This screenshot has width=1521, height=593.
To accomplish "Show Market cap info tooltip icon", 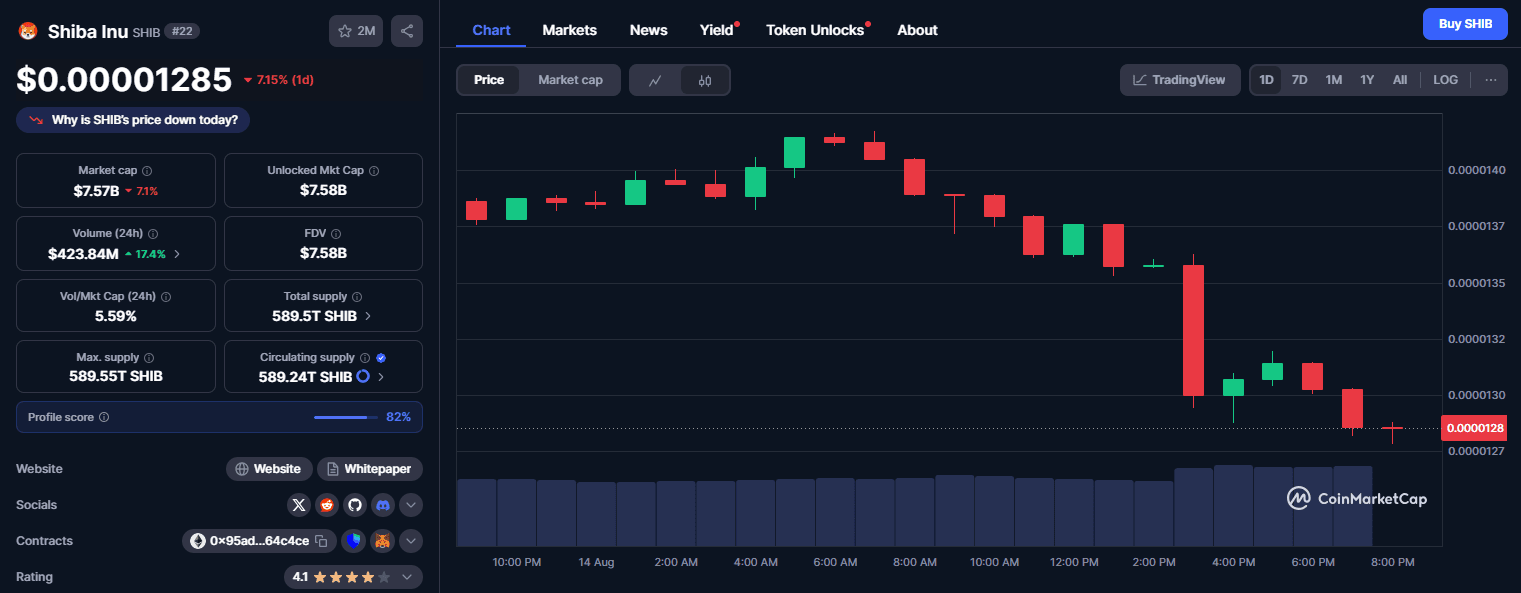I will coord(147,171).
